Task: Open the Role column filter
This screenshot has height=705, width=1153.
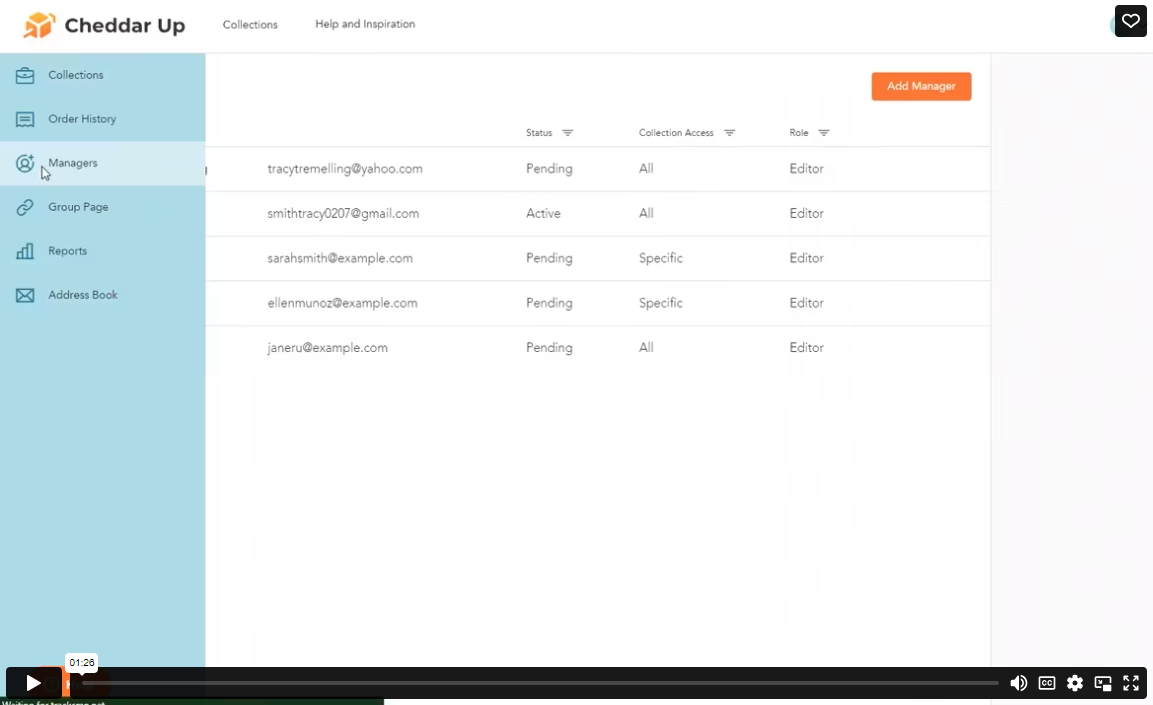Action: 823,133
